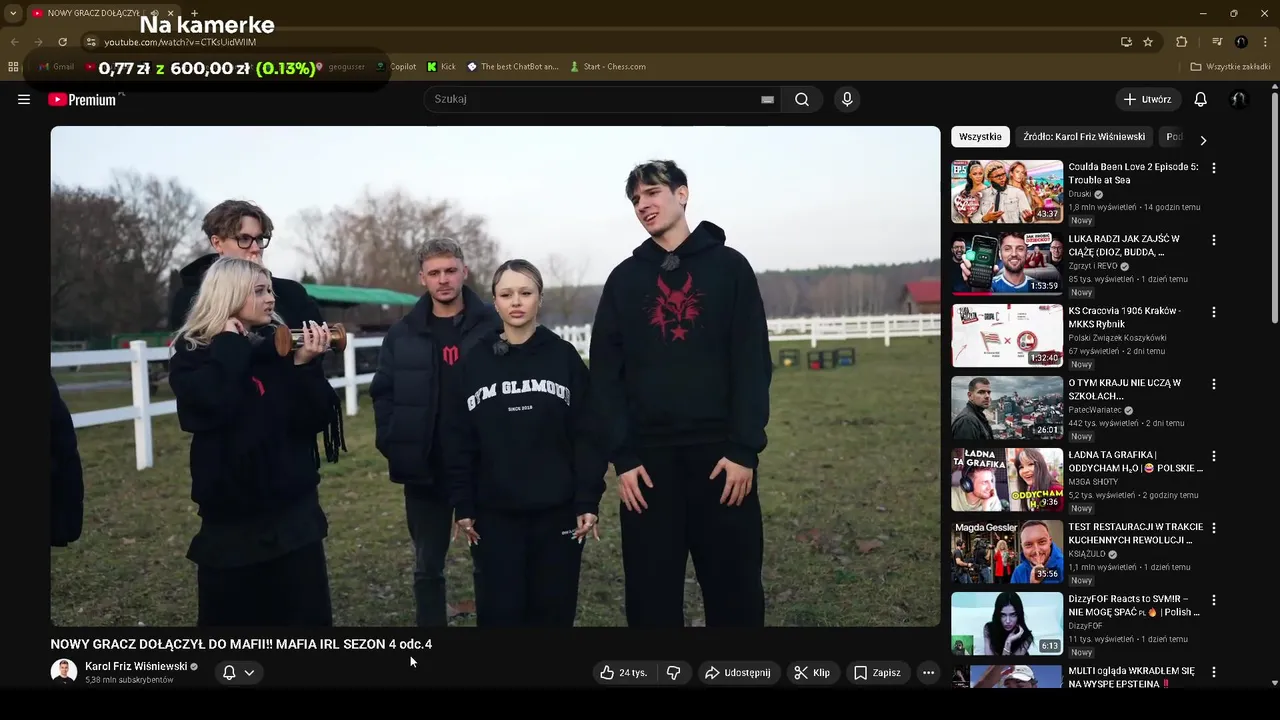Open more actions menu under the video
1280x720 pixels.
click(928, 673)
